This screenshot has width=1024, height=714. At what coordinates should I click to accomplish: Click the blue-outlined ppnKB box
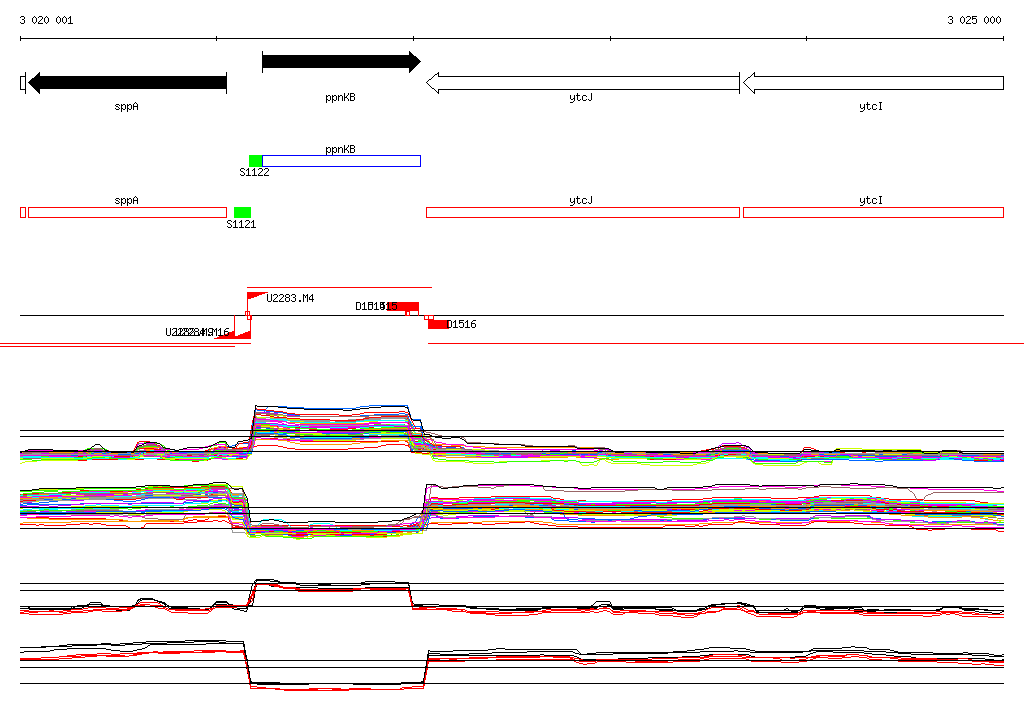[x=342, y=161]
